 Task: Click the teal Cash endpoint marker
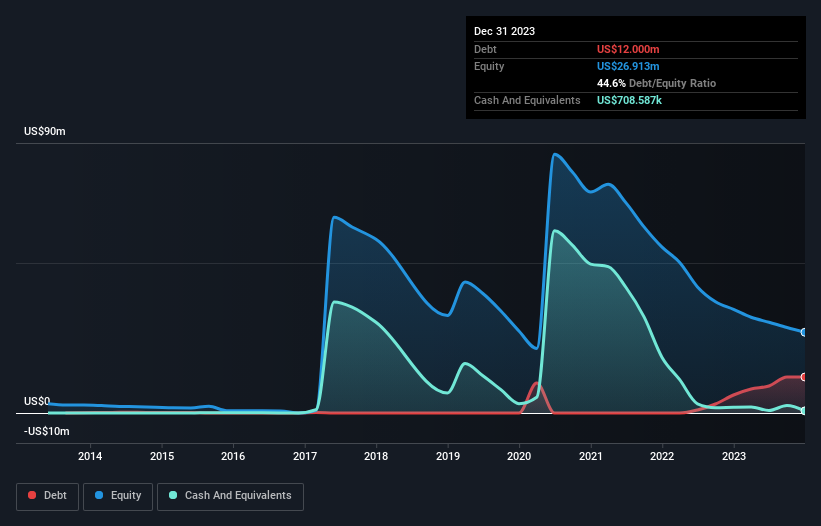pos(804,411)
